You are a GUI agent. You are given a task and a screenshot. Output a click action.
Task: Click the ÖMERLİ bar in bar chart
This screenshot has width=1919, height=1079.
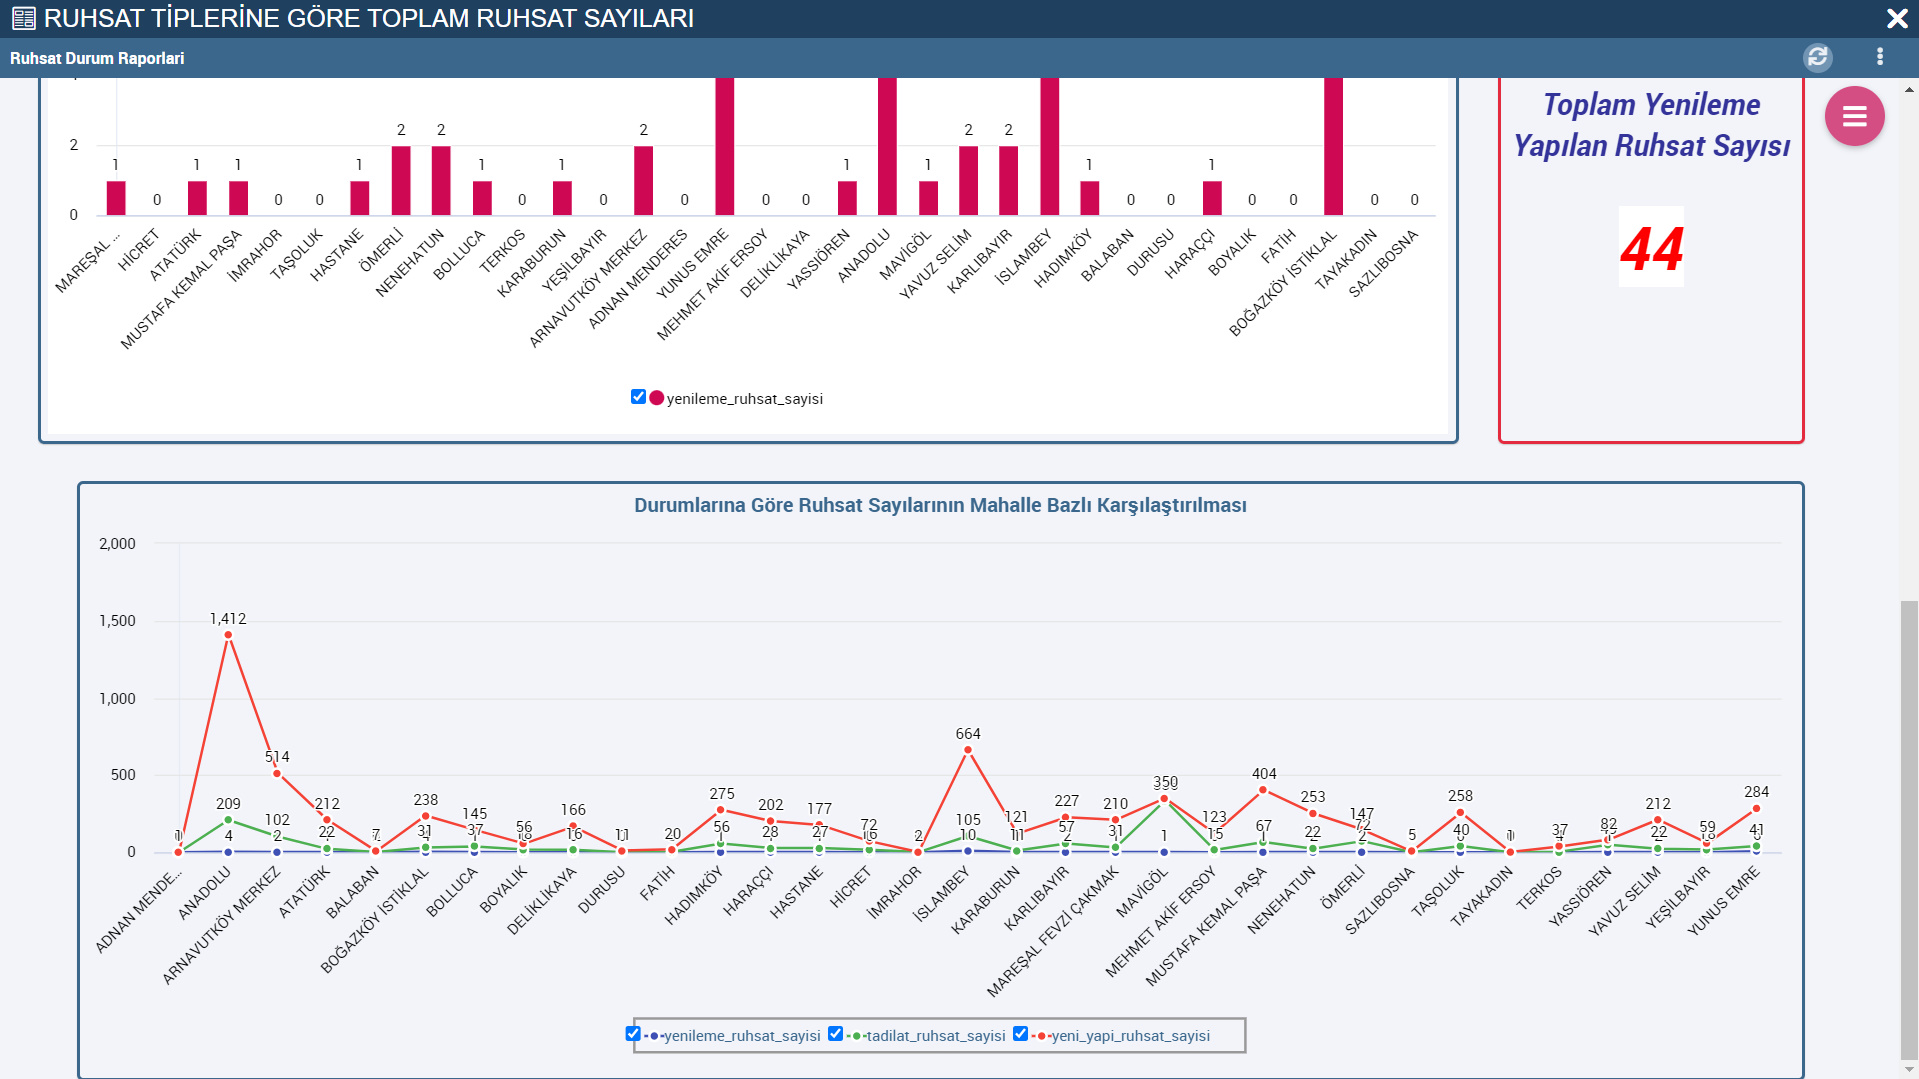coord(401,181)
